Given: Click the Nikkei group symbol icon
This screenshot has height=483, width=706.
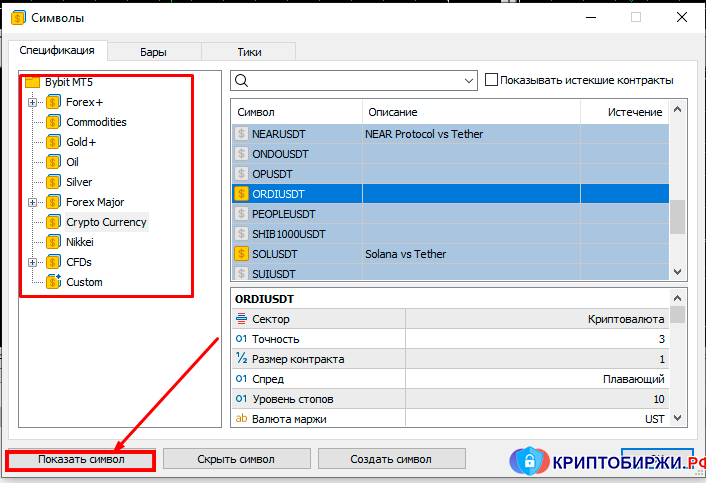Looking at the screenshot, I should (53, 242).
